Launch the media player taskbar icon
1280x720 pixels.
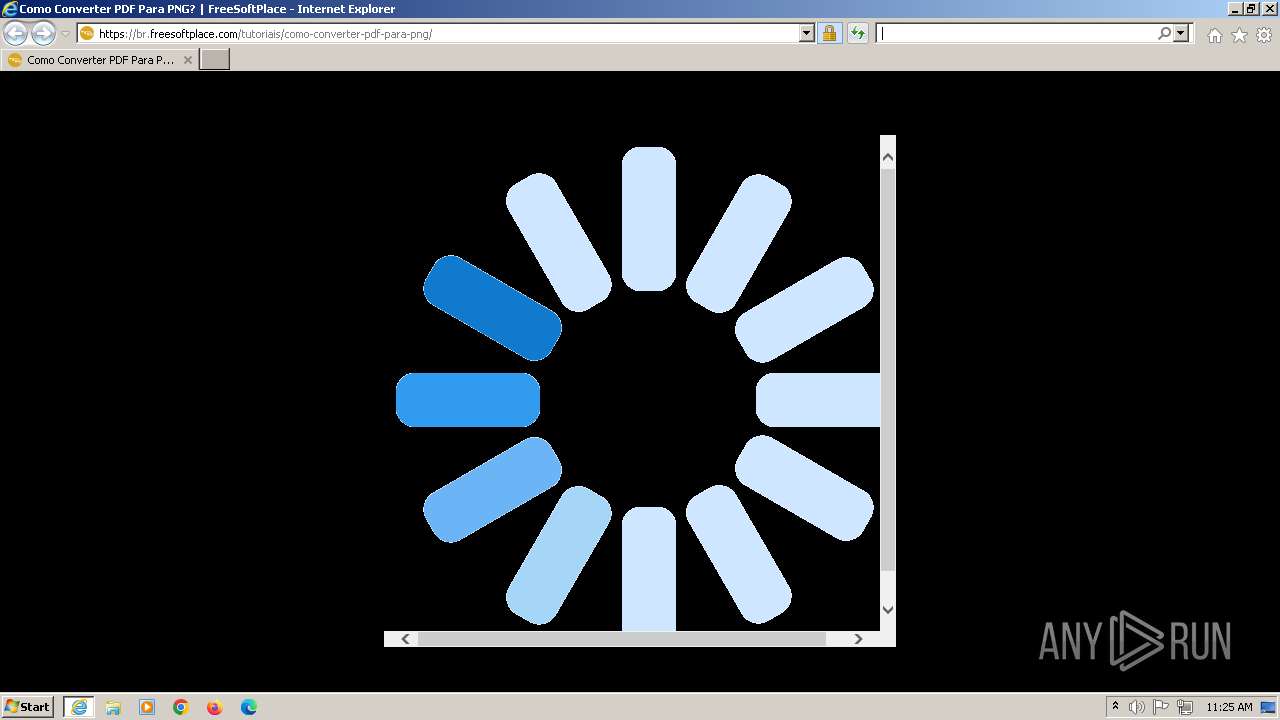(x=147, y=707)
